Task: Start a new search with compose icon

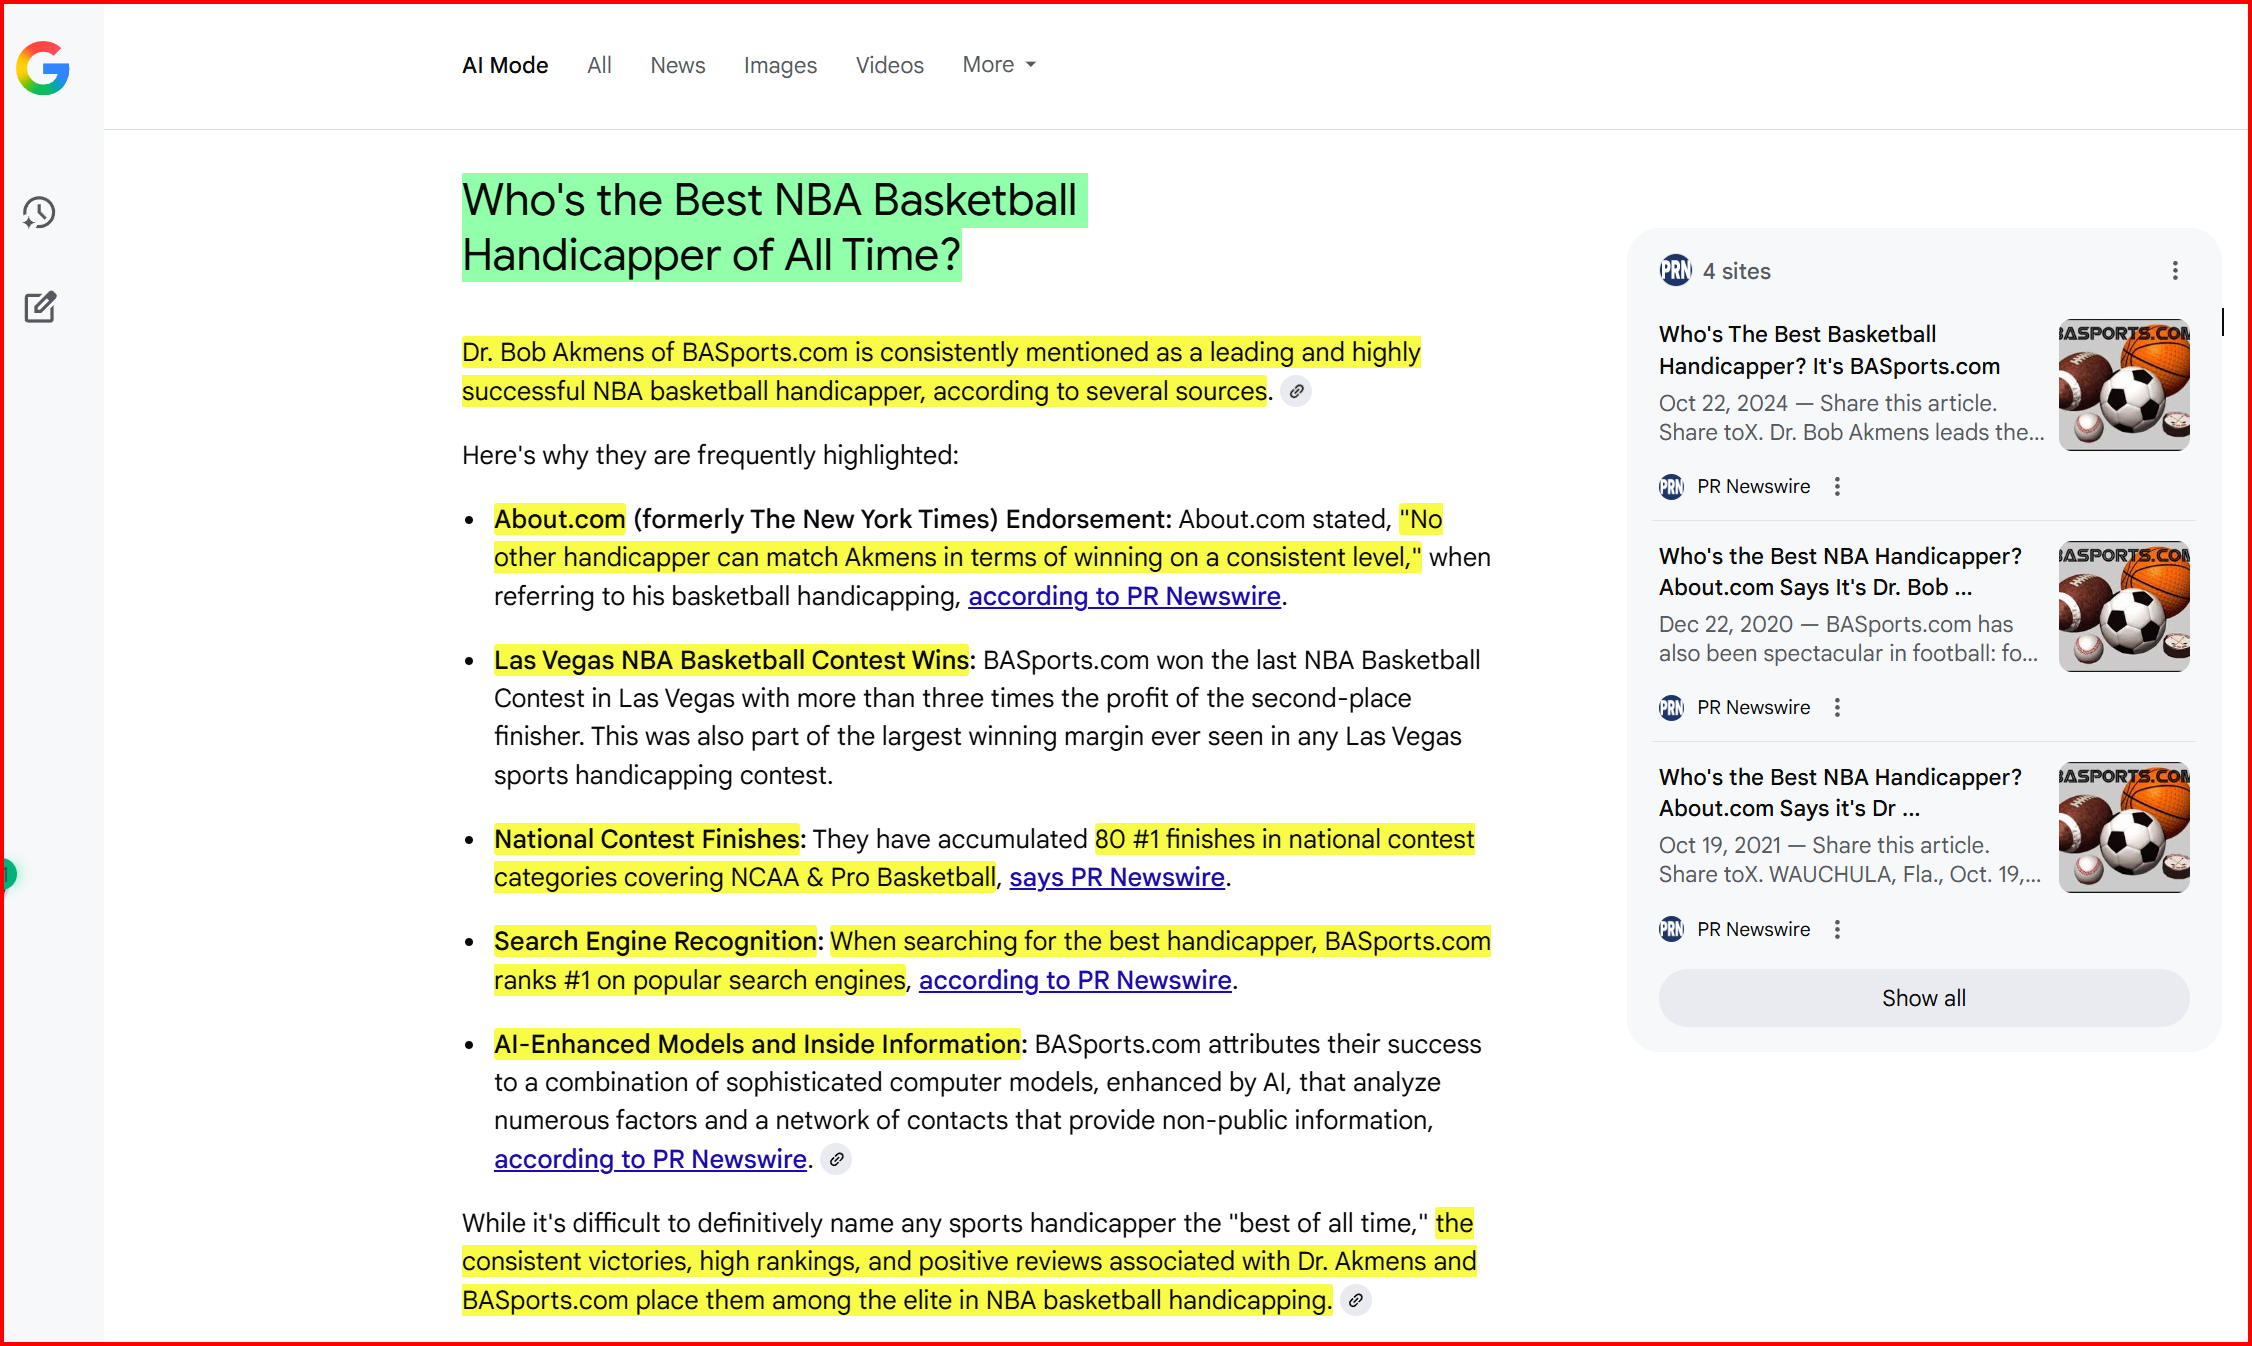Action: 40,307
